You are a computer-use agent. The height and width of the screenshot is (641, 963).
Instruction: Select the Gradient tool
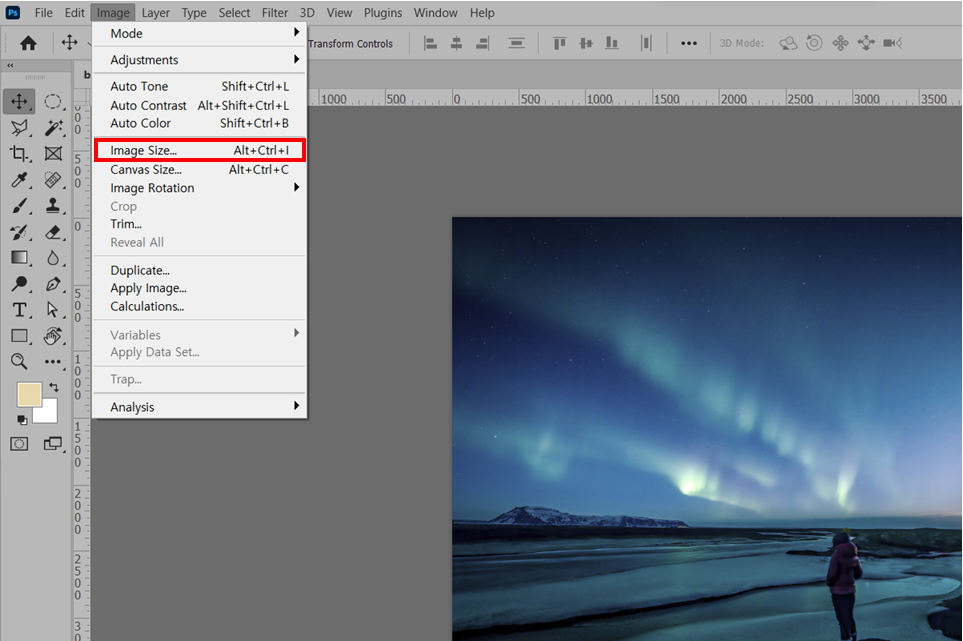coord(19,258)
